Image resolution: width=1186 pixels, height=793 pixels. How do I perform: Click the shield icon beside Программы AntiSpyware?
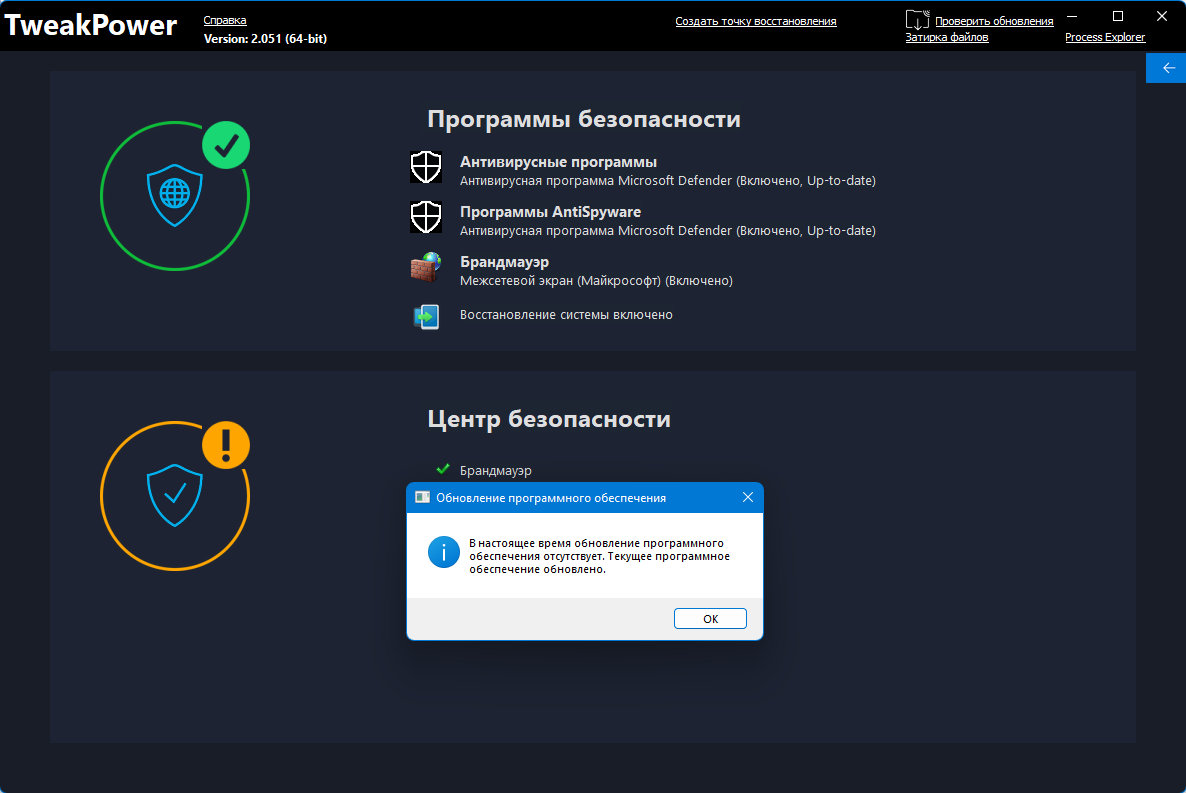pos(426,217)
